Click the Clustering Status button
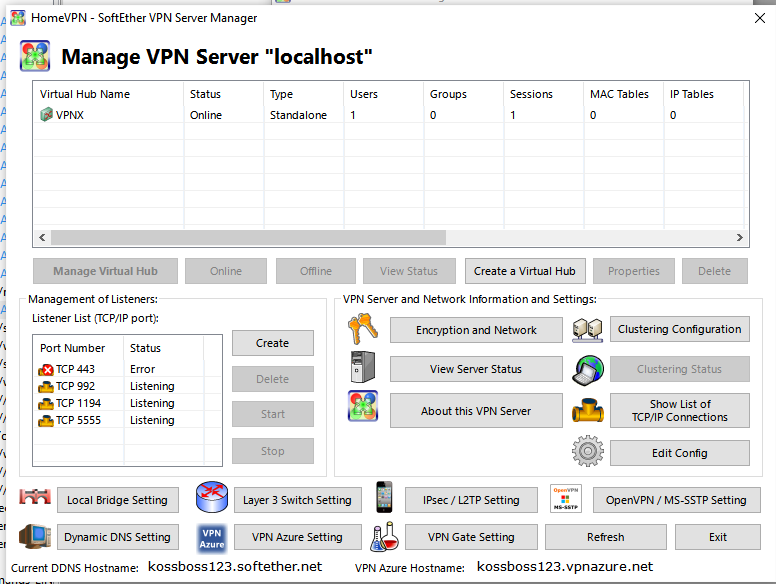This screenshot has width=776, height=584. [x=679, y=369]
